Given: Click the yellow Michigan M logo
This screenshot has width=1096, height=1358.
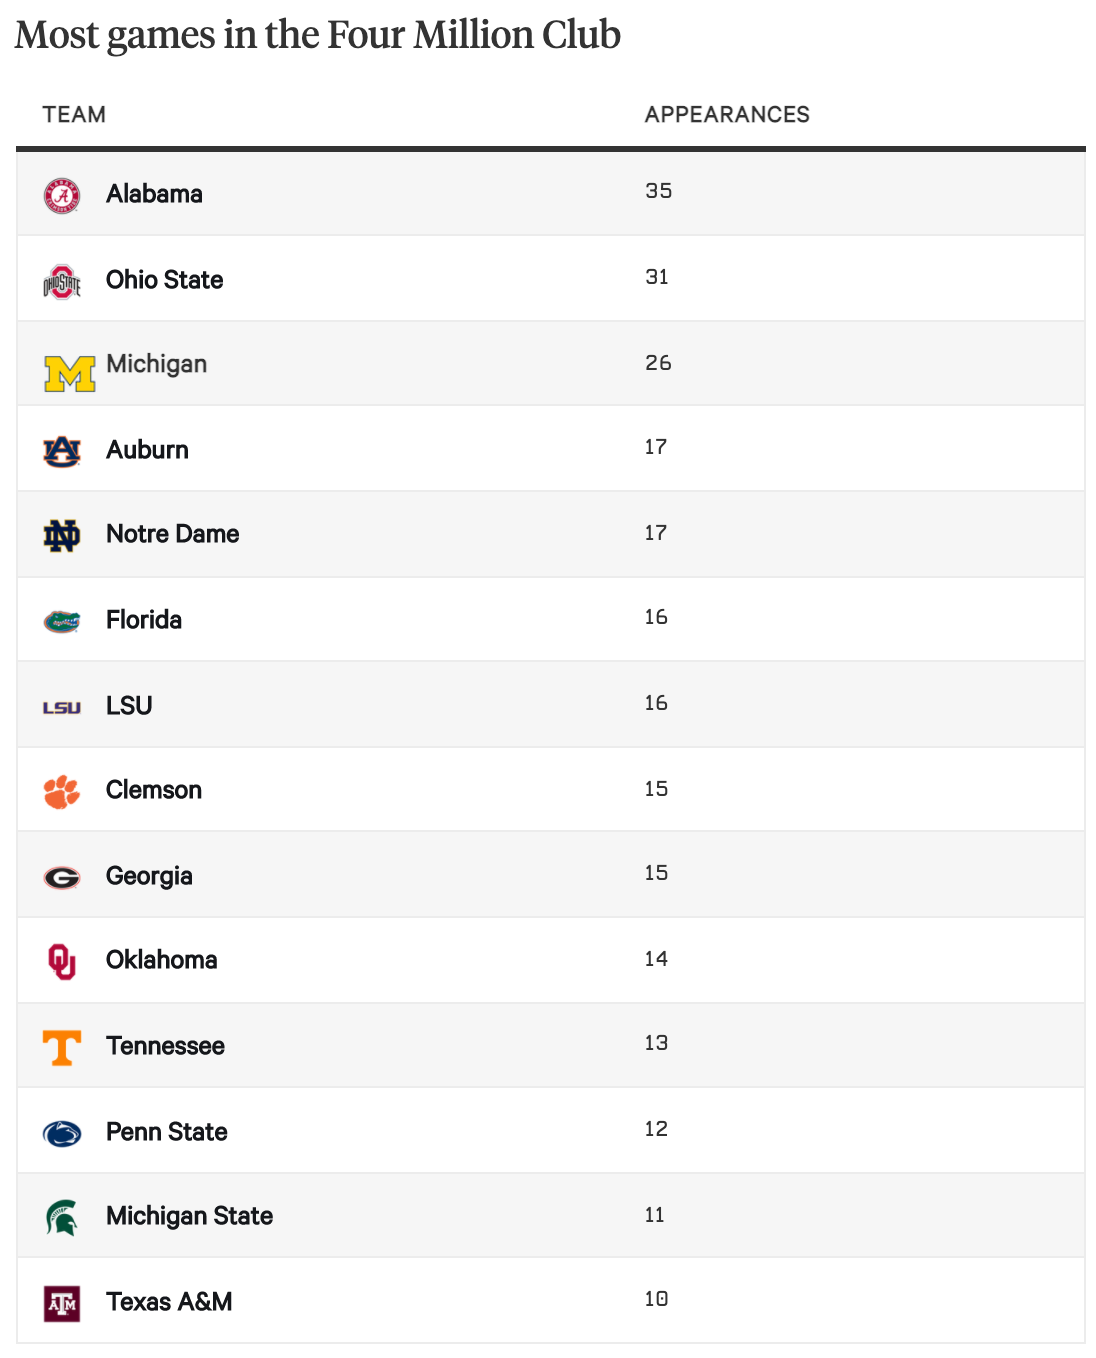Looking at the screenshot, I should [70, 374].
